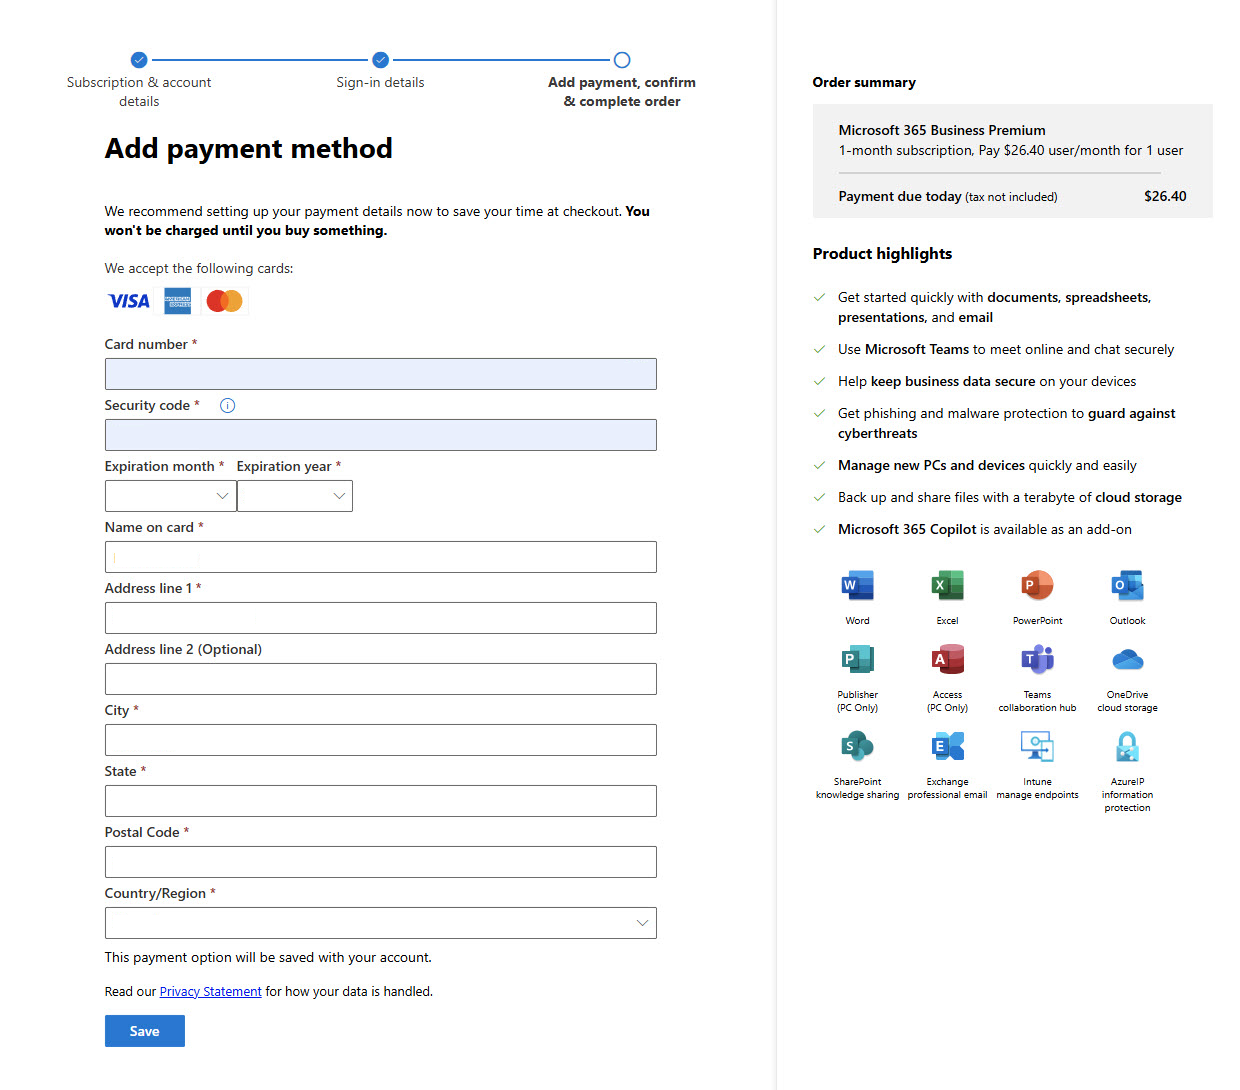Click the PowerPoint app icon
The image size is (1240, 1090).
(x=1037, y=585)
